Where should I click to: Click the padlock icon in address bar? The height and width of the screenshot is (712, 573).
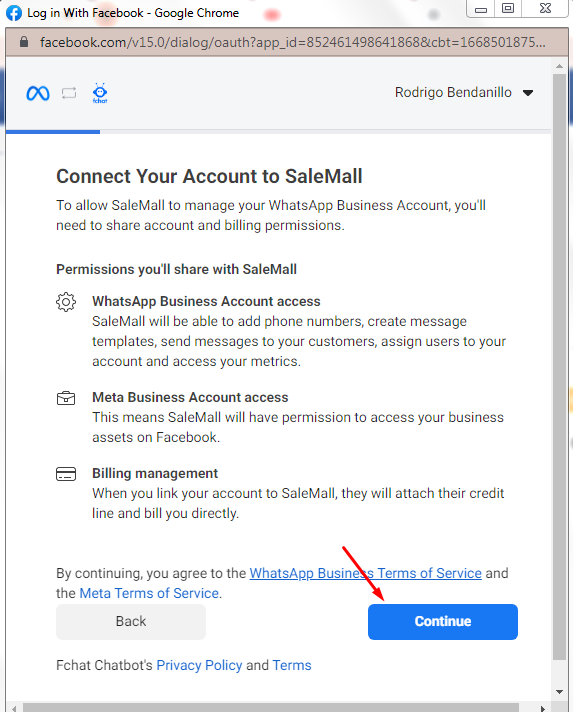point(24,42)
